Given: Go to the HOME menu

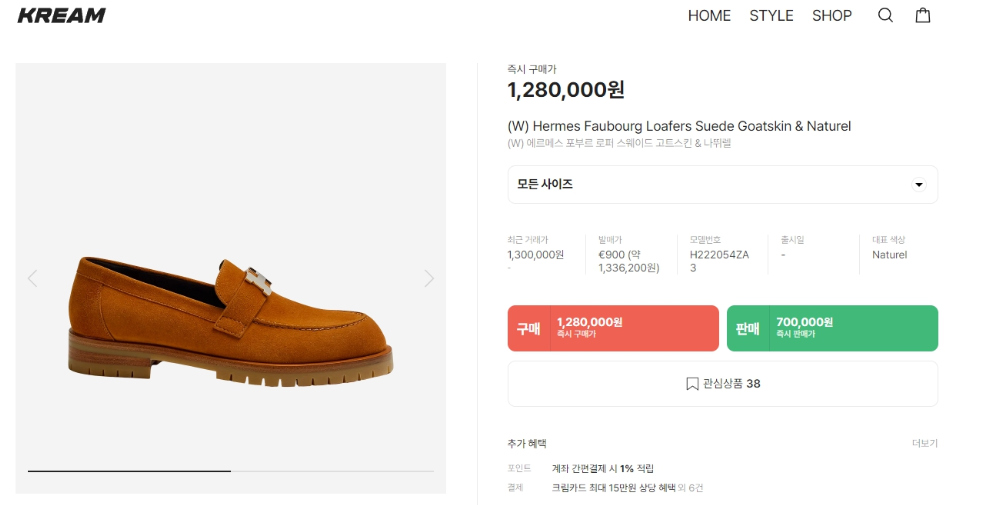Looking at the screenshot, I should point(709,16).
